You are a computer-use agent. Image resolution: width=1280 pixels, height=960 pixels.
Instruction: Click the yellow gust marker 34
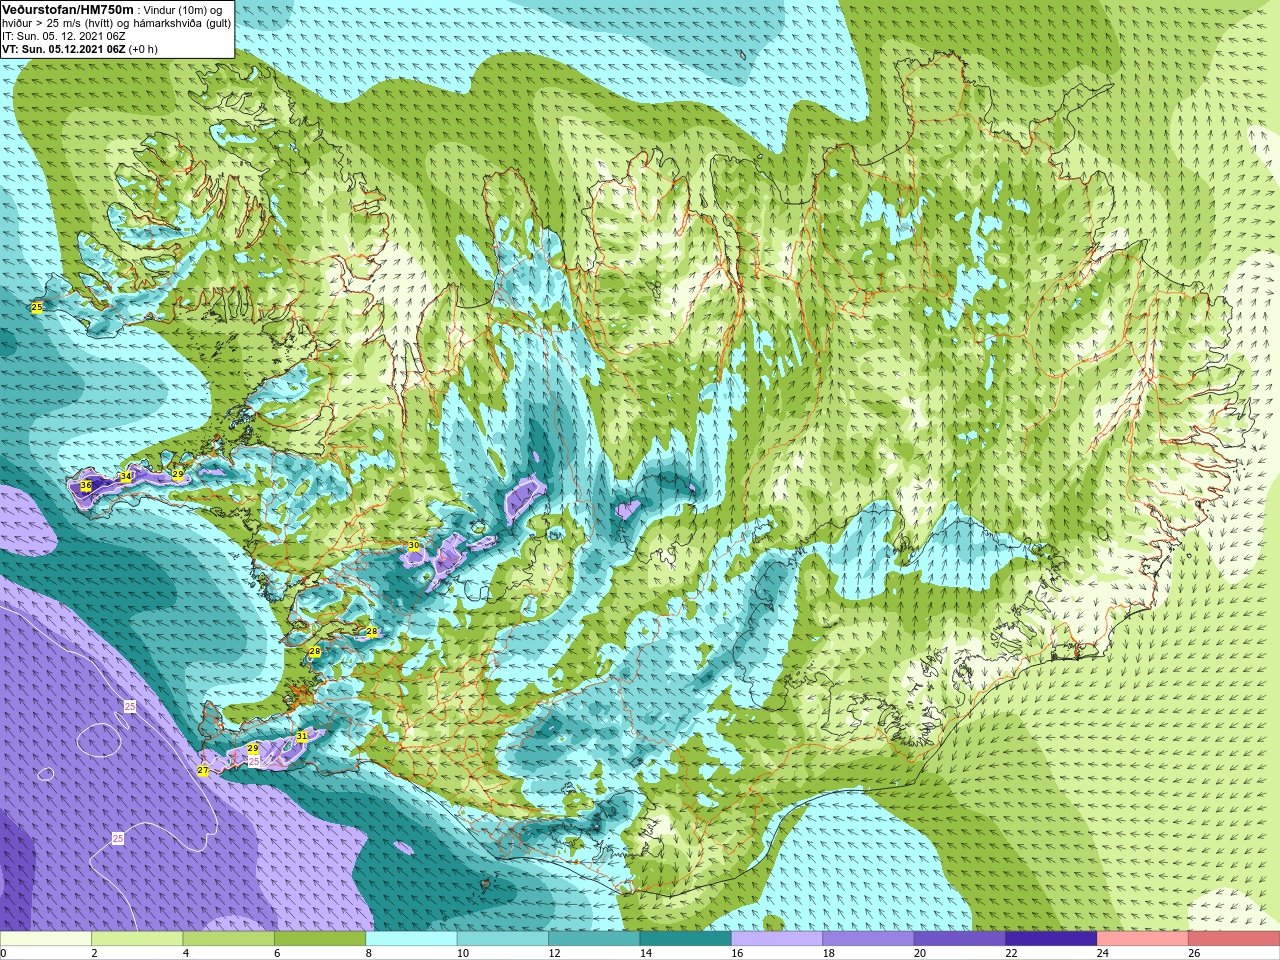(x=125, y=477)
